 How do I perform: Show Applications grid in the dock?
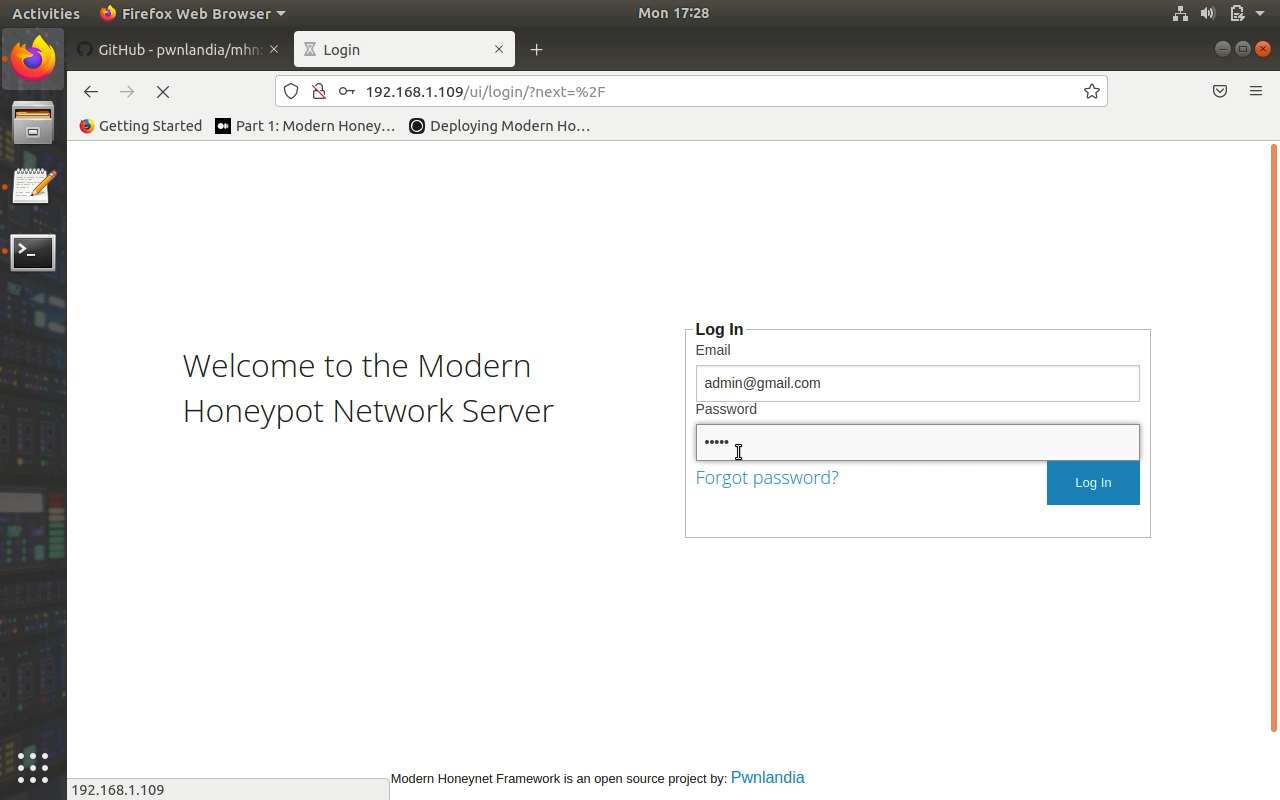[x=33, y=767]
